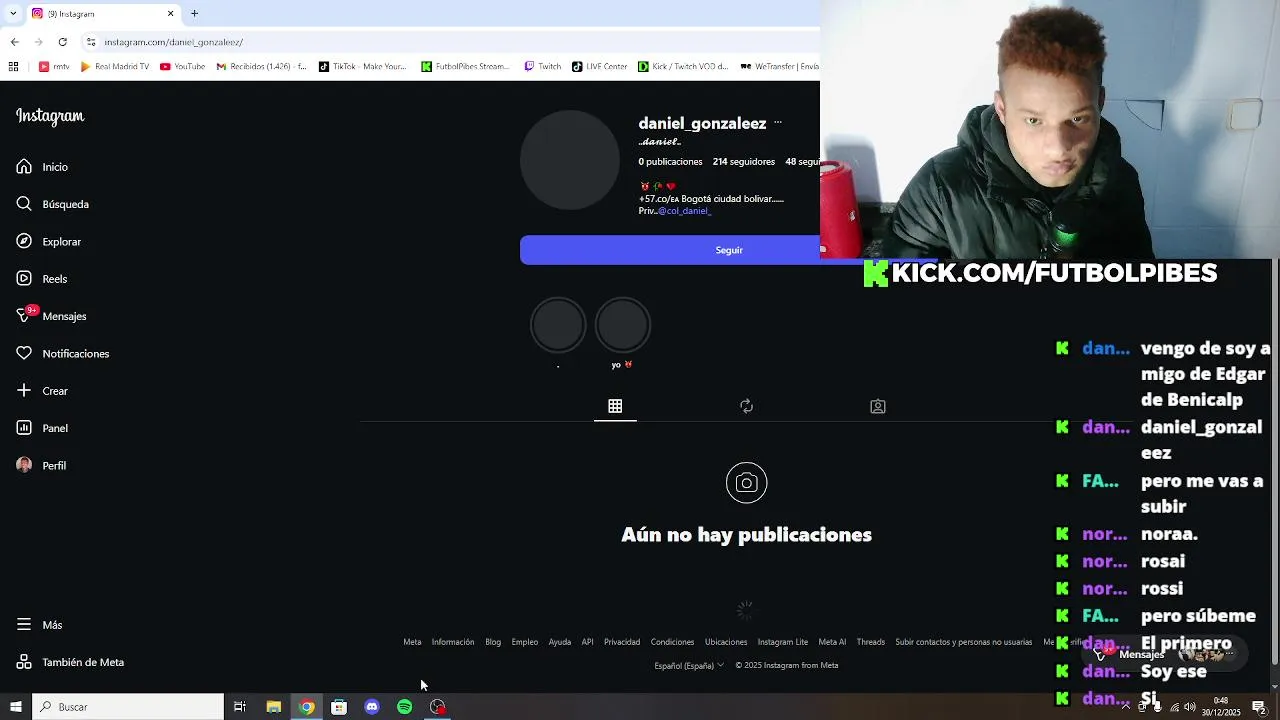Click the Instagram logo wordmark

50,116
